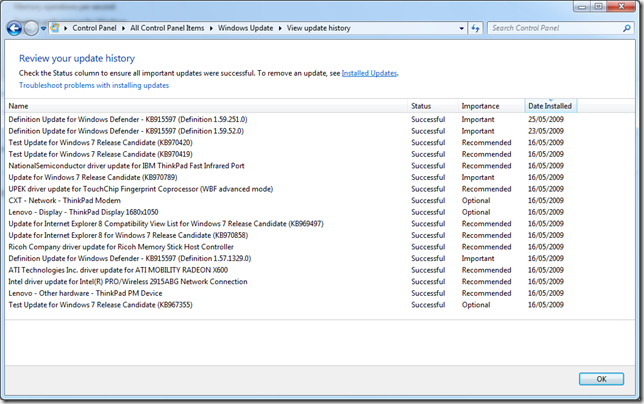
Task: Select Update for Windows 7 KB970789 row
Action: (x=320, y=177)
